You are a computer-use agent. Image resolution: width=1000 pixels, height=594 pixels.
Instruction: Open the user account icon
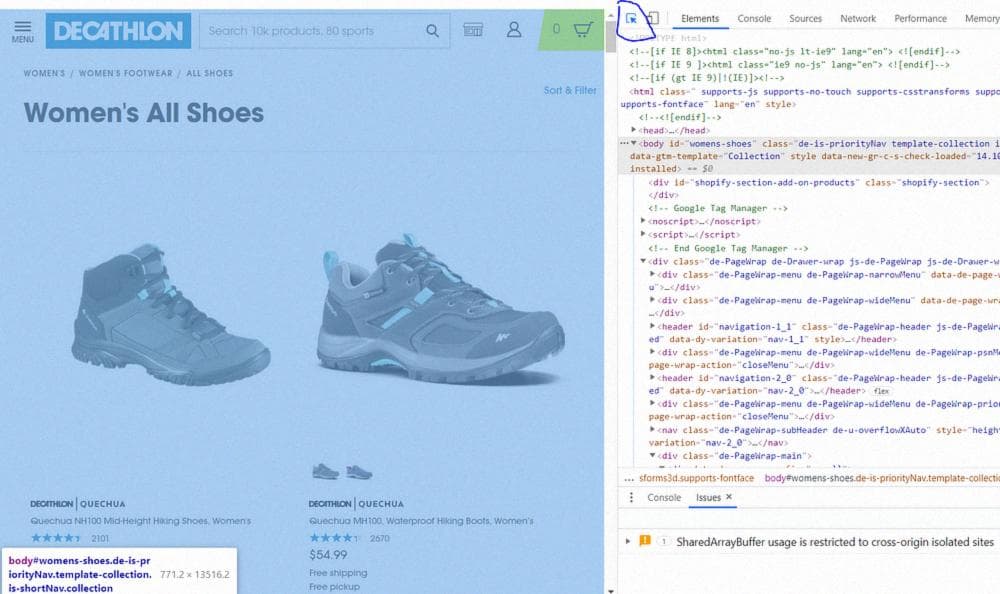coord(514,29)
